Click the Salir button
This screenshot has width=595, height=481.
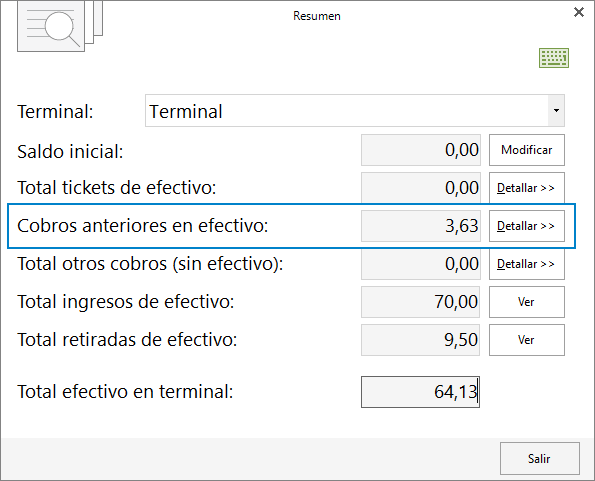pos(540,459)
